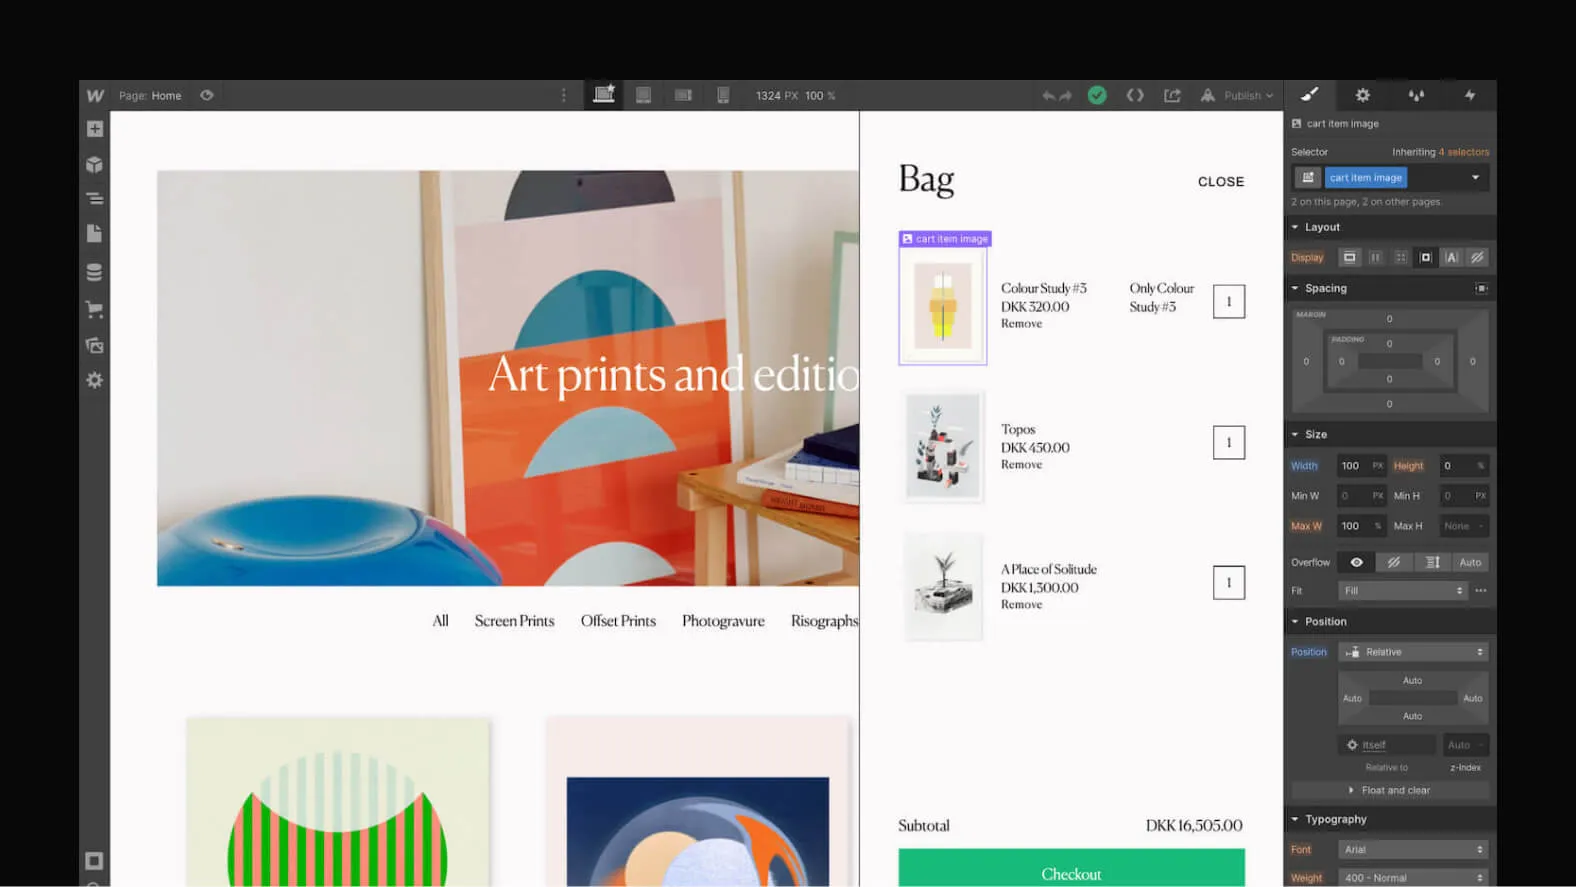Open the project Settings gear in left sidebar

(95, 380)
